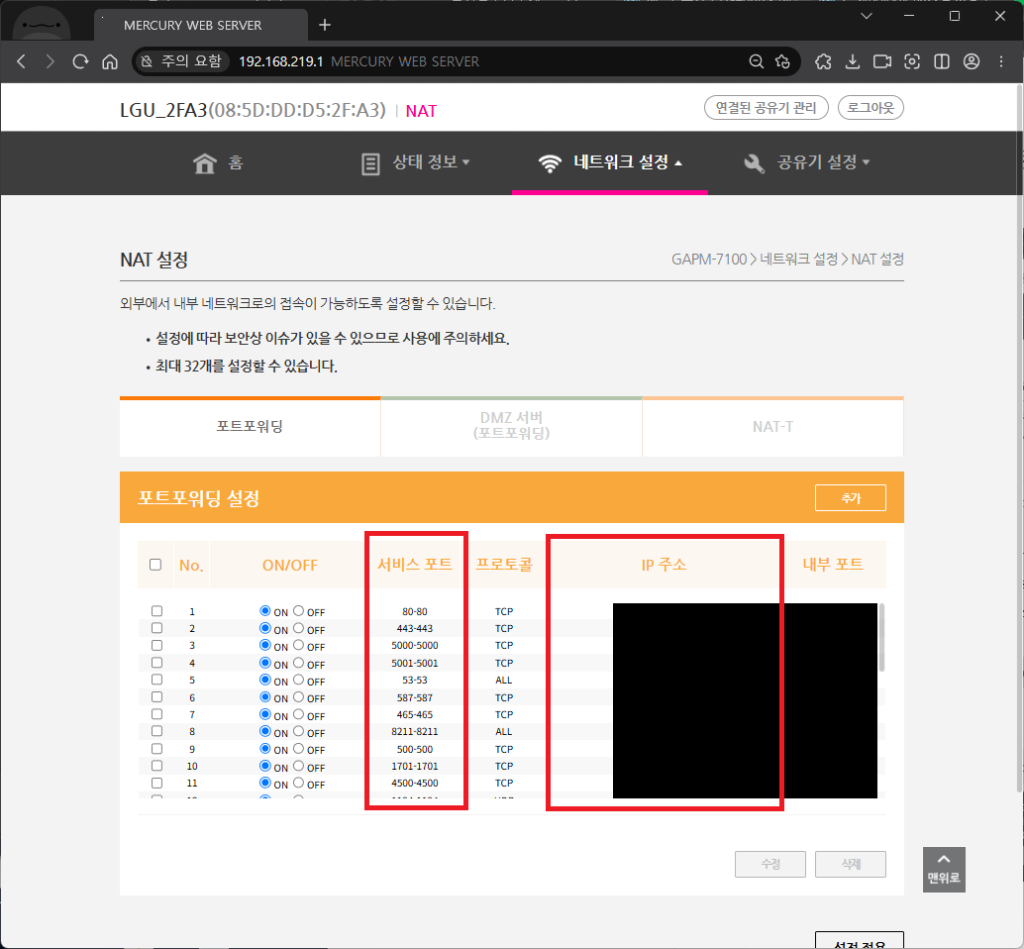The image size is (1024, 949).
Task: Click the 53-53 service port cell
Action: pos(415,681)
